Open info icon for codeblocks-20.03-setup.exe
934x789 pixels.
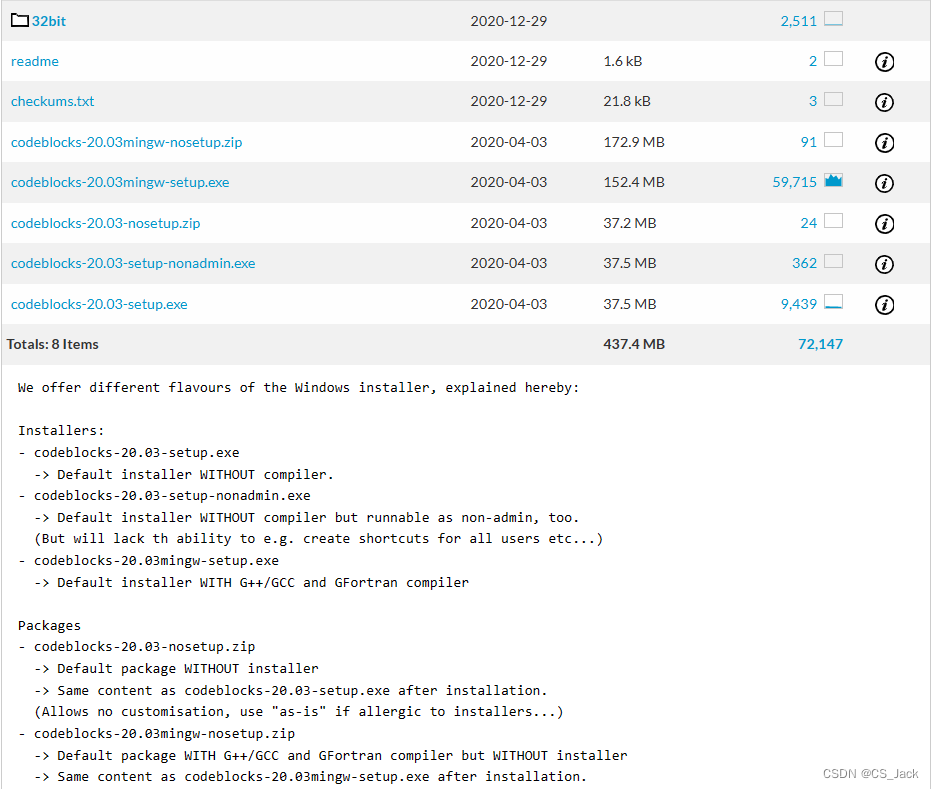pyautogui.click(x=884, y=305)
